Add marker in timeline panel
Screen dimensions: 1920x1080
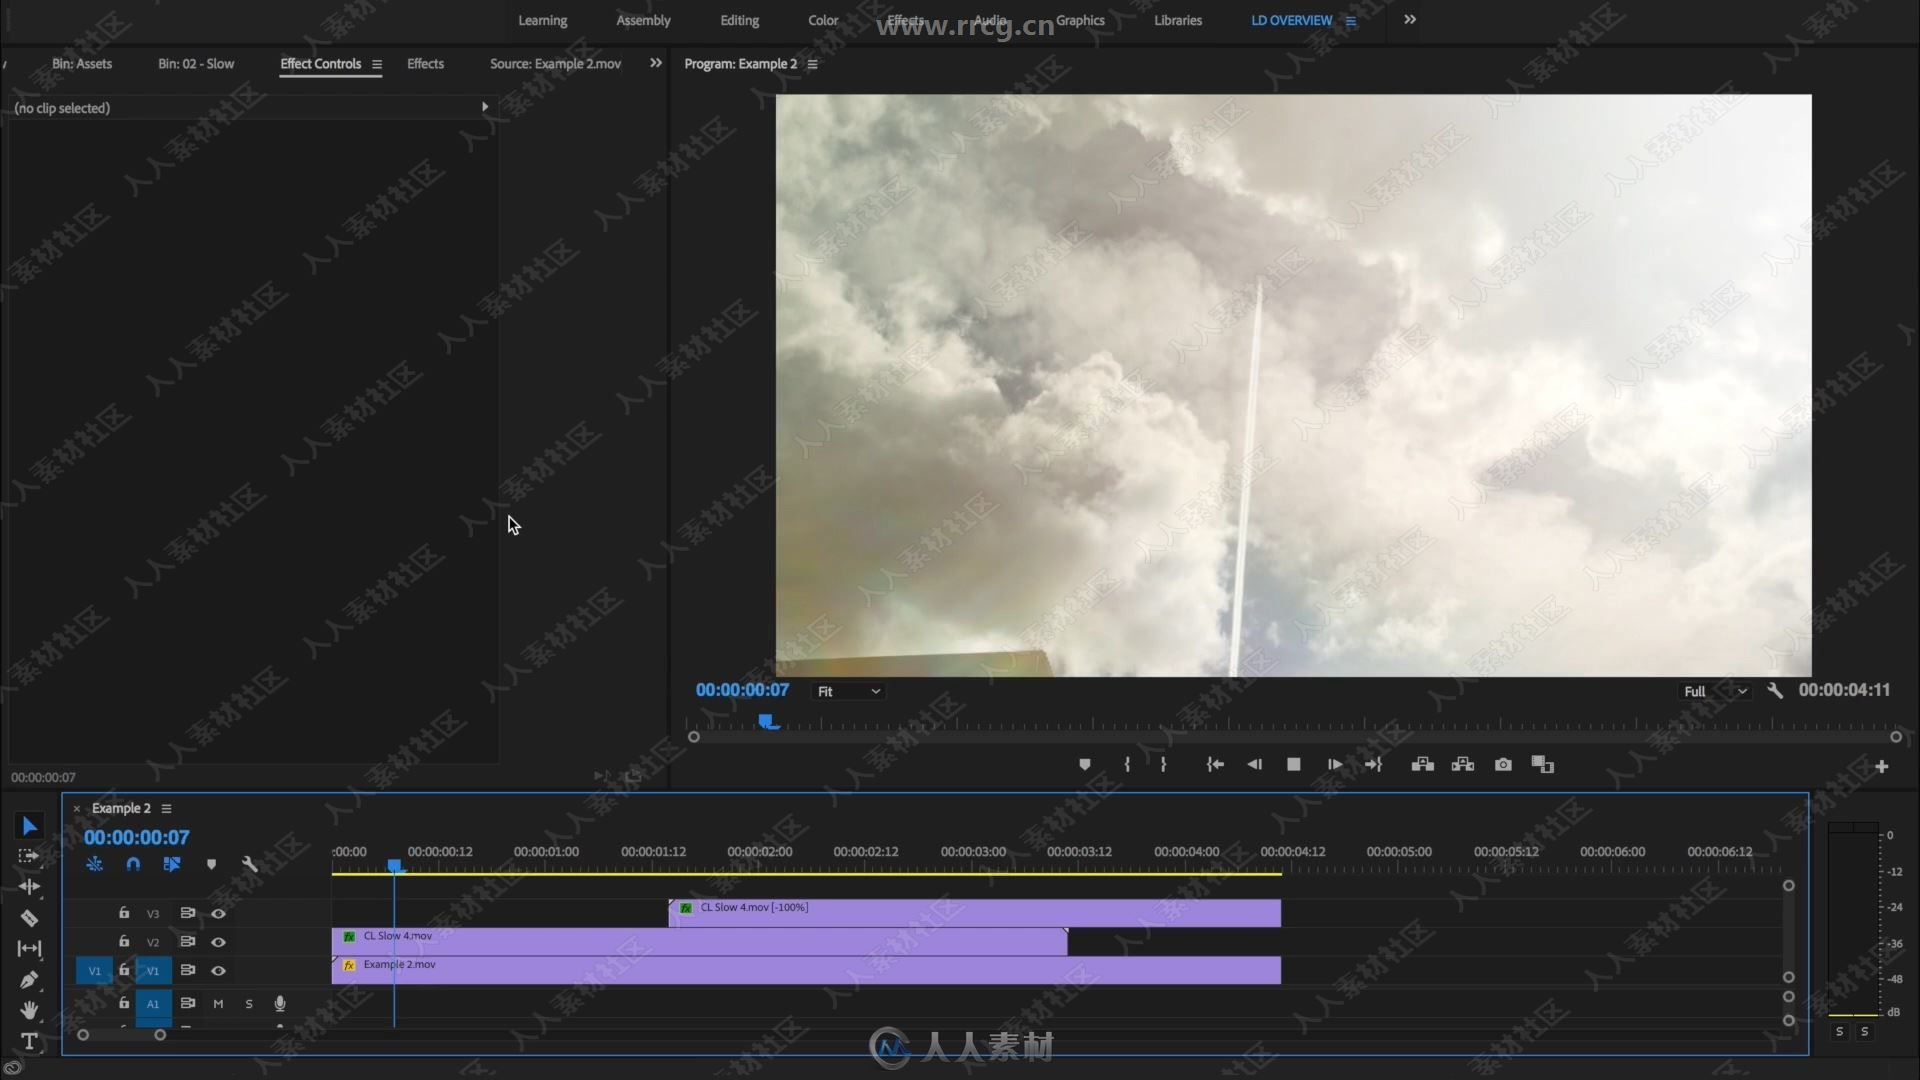coord(211,864)
